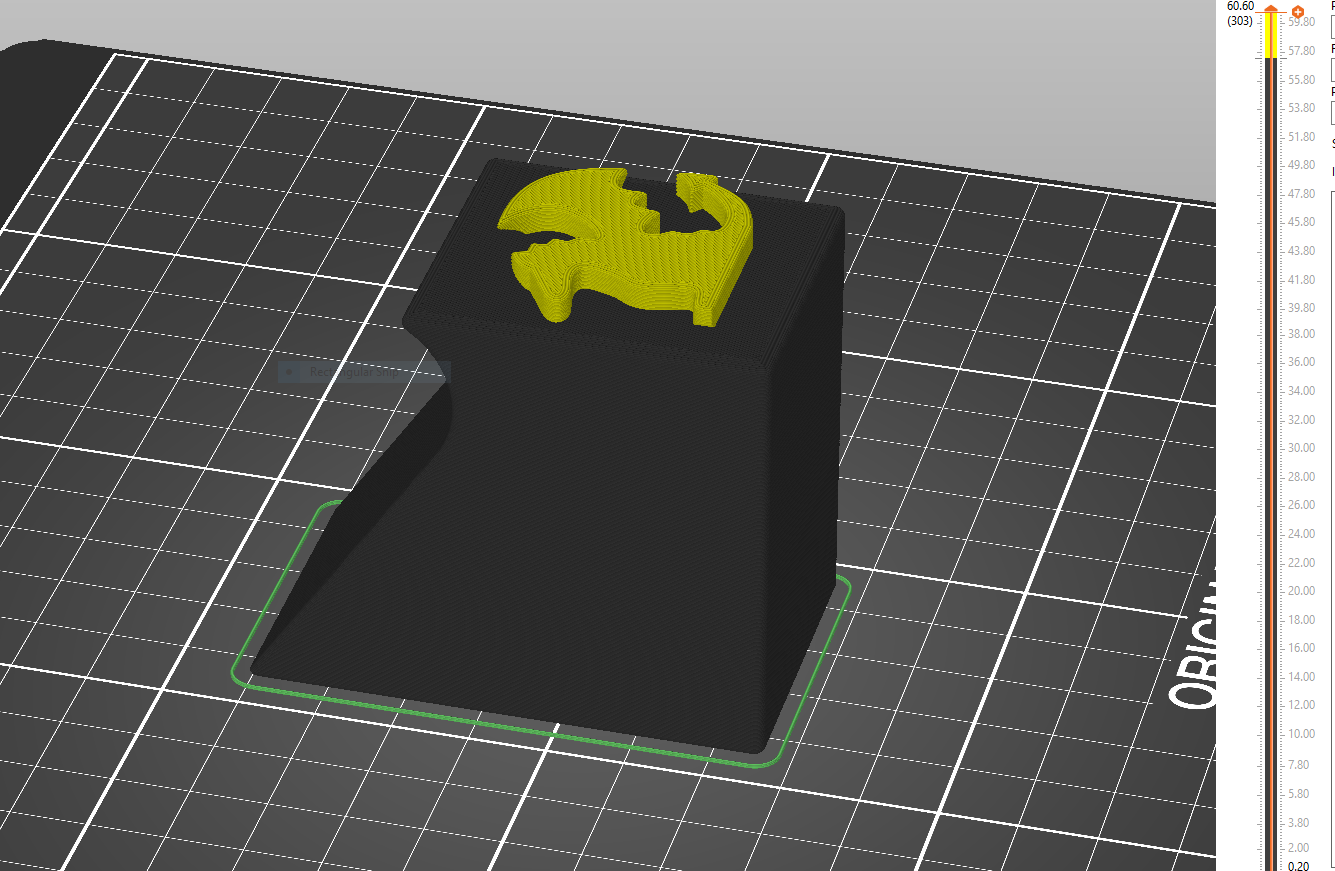Click the 20.00 tick label on the layer ruler
Screen dimensions: 1335x871
1302,591
